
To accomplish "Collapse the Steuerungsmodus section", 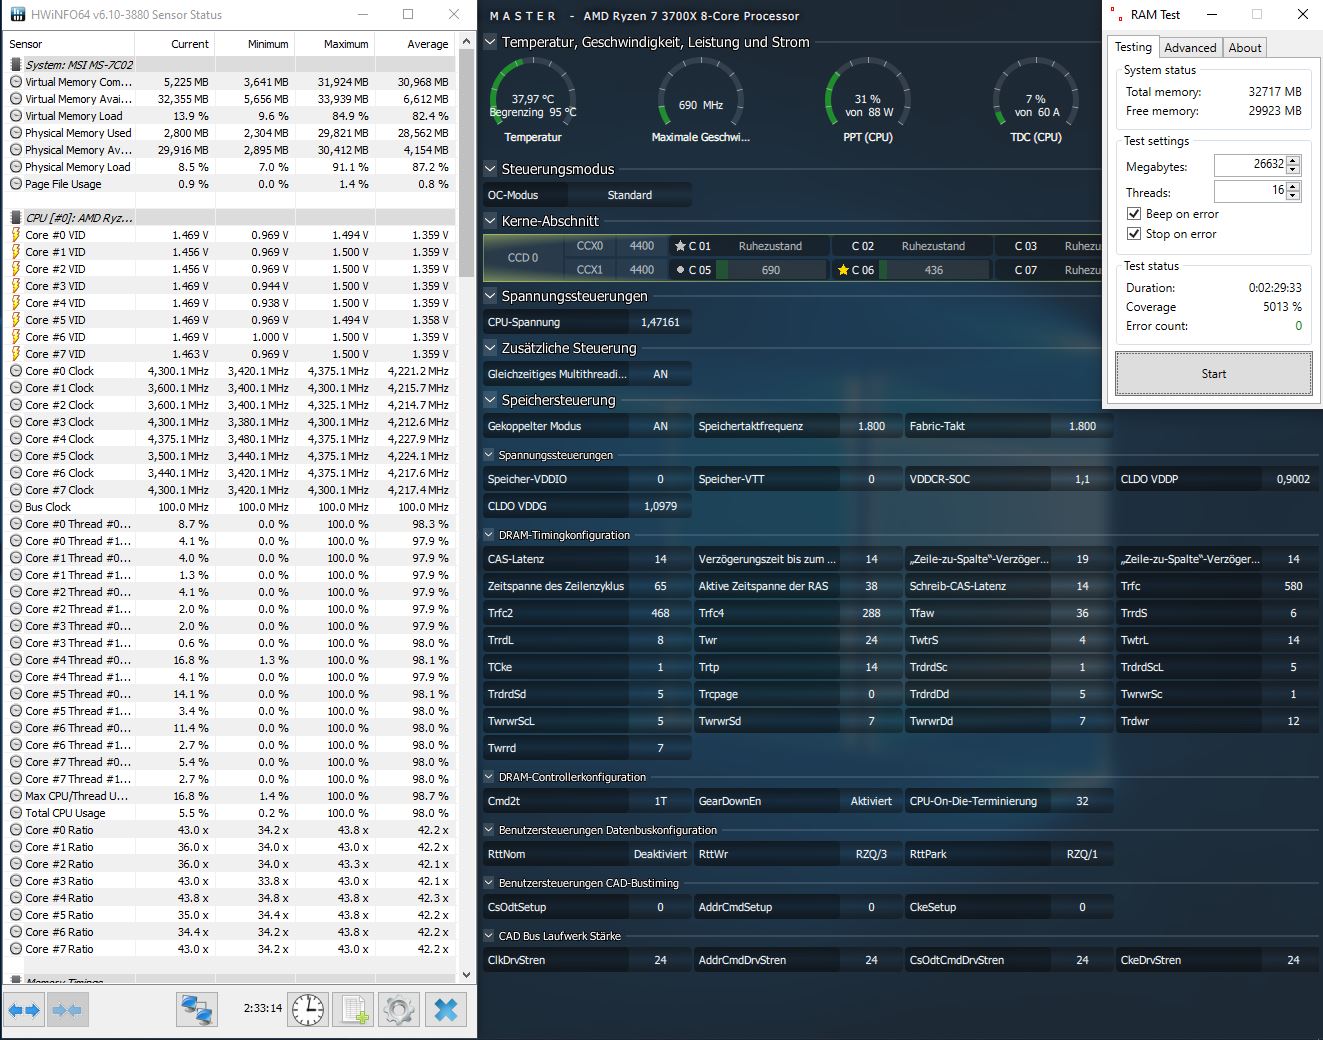I will click(x=490, y=169).
